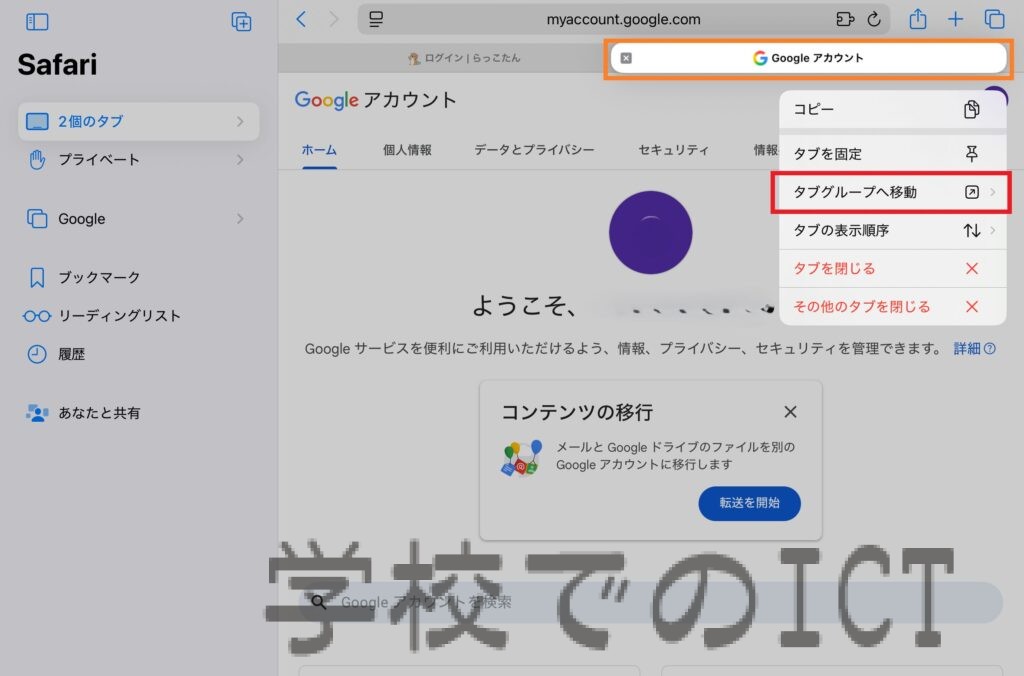Choose タブを閉じる in the menu
This screenshot has width=1024, height=676.
pyautogui.click(x=893, y=268)
